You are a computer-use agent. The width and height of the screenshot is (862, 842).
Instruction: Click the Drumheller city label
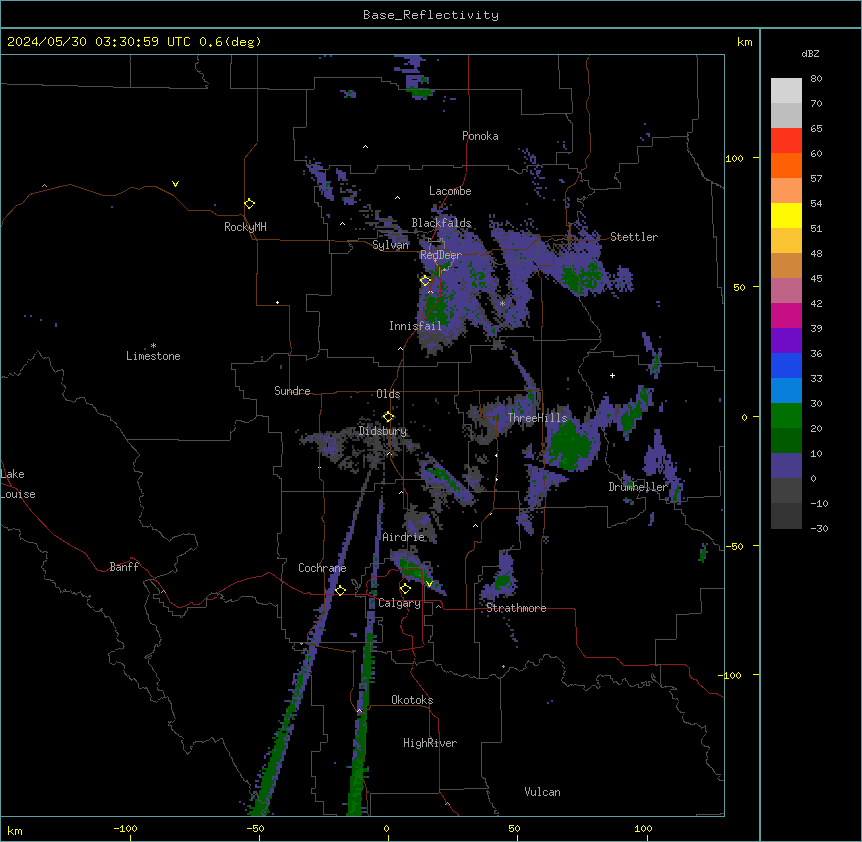(638, 487)
